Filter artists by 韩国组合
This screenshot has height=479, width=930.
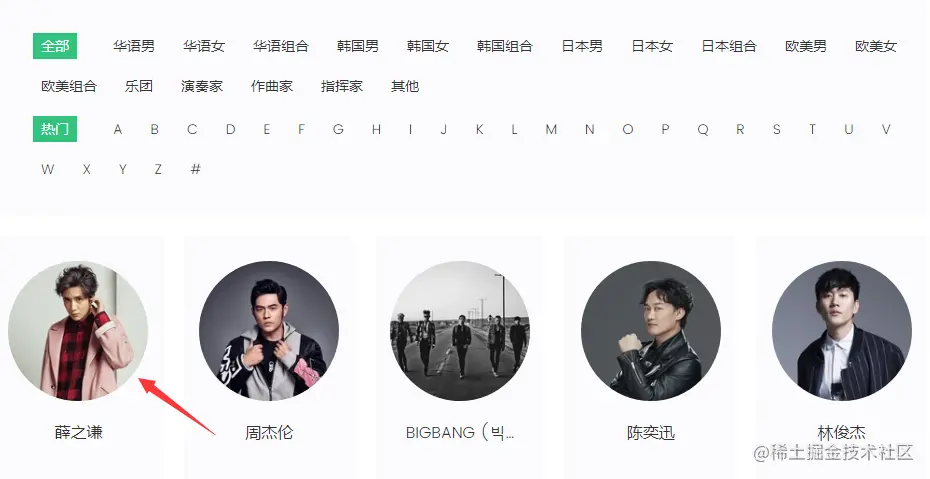pyautogui.click(x=505, y=46)
